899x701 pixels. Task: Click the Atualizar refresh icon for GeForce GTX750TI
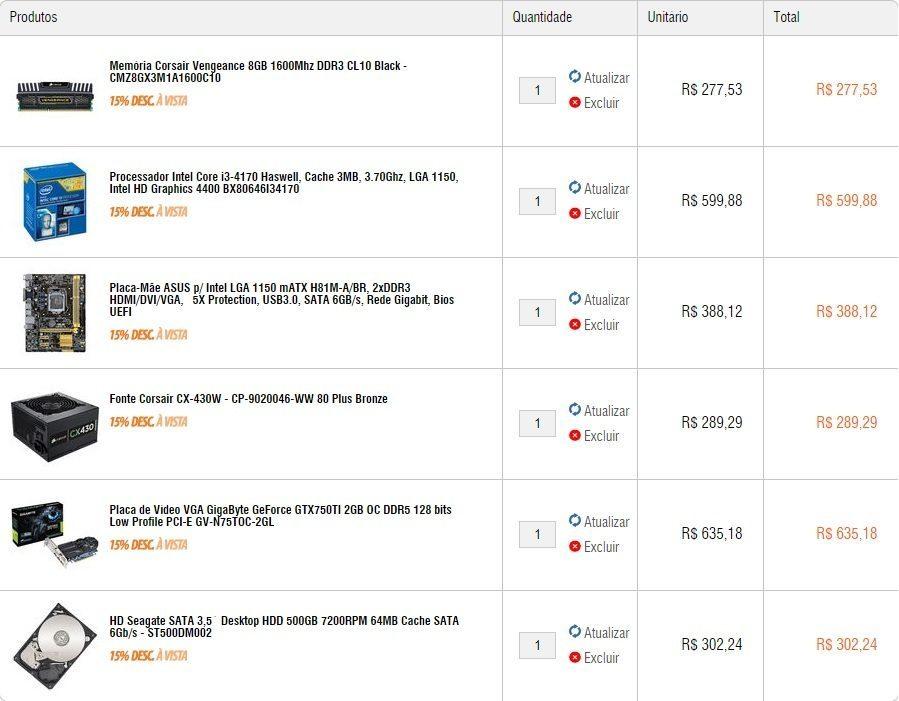575,520
